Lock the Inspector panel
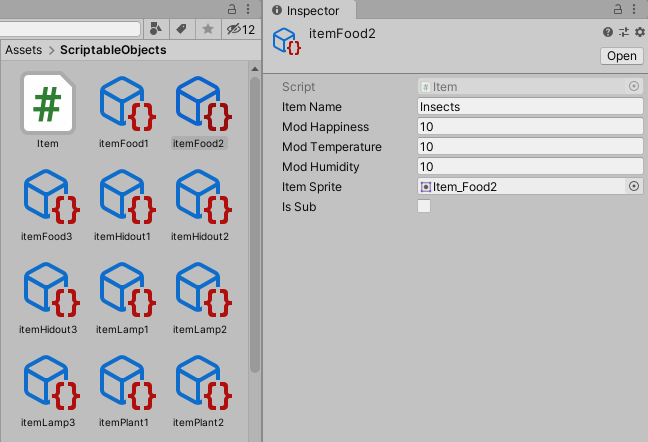This screenshot has height=442, width=648. (x=618, y=9)
